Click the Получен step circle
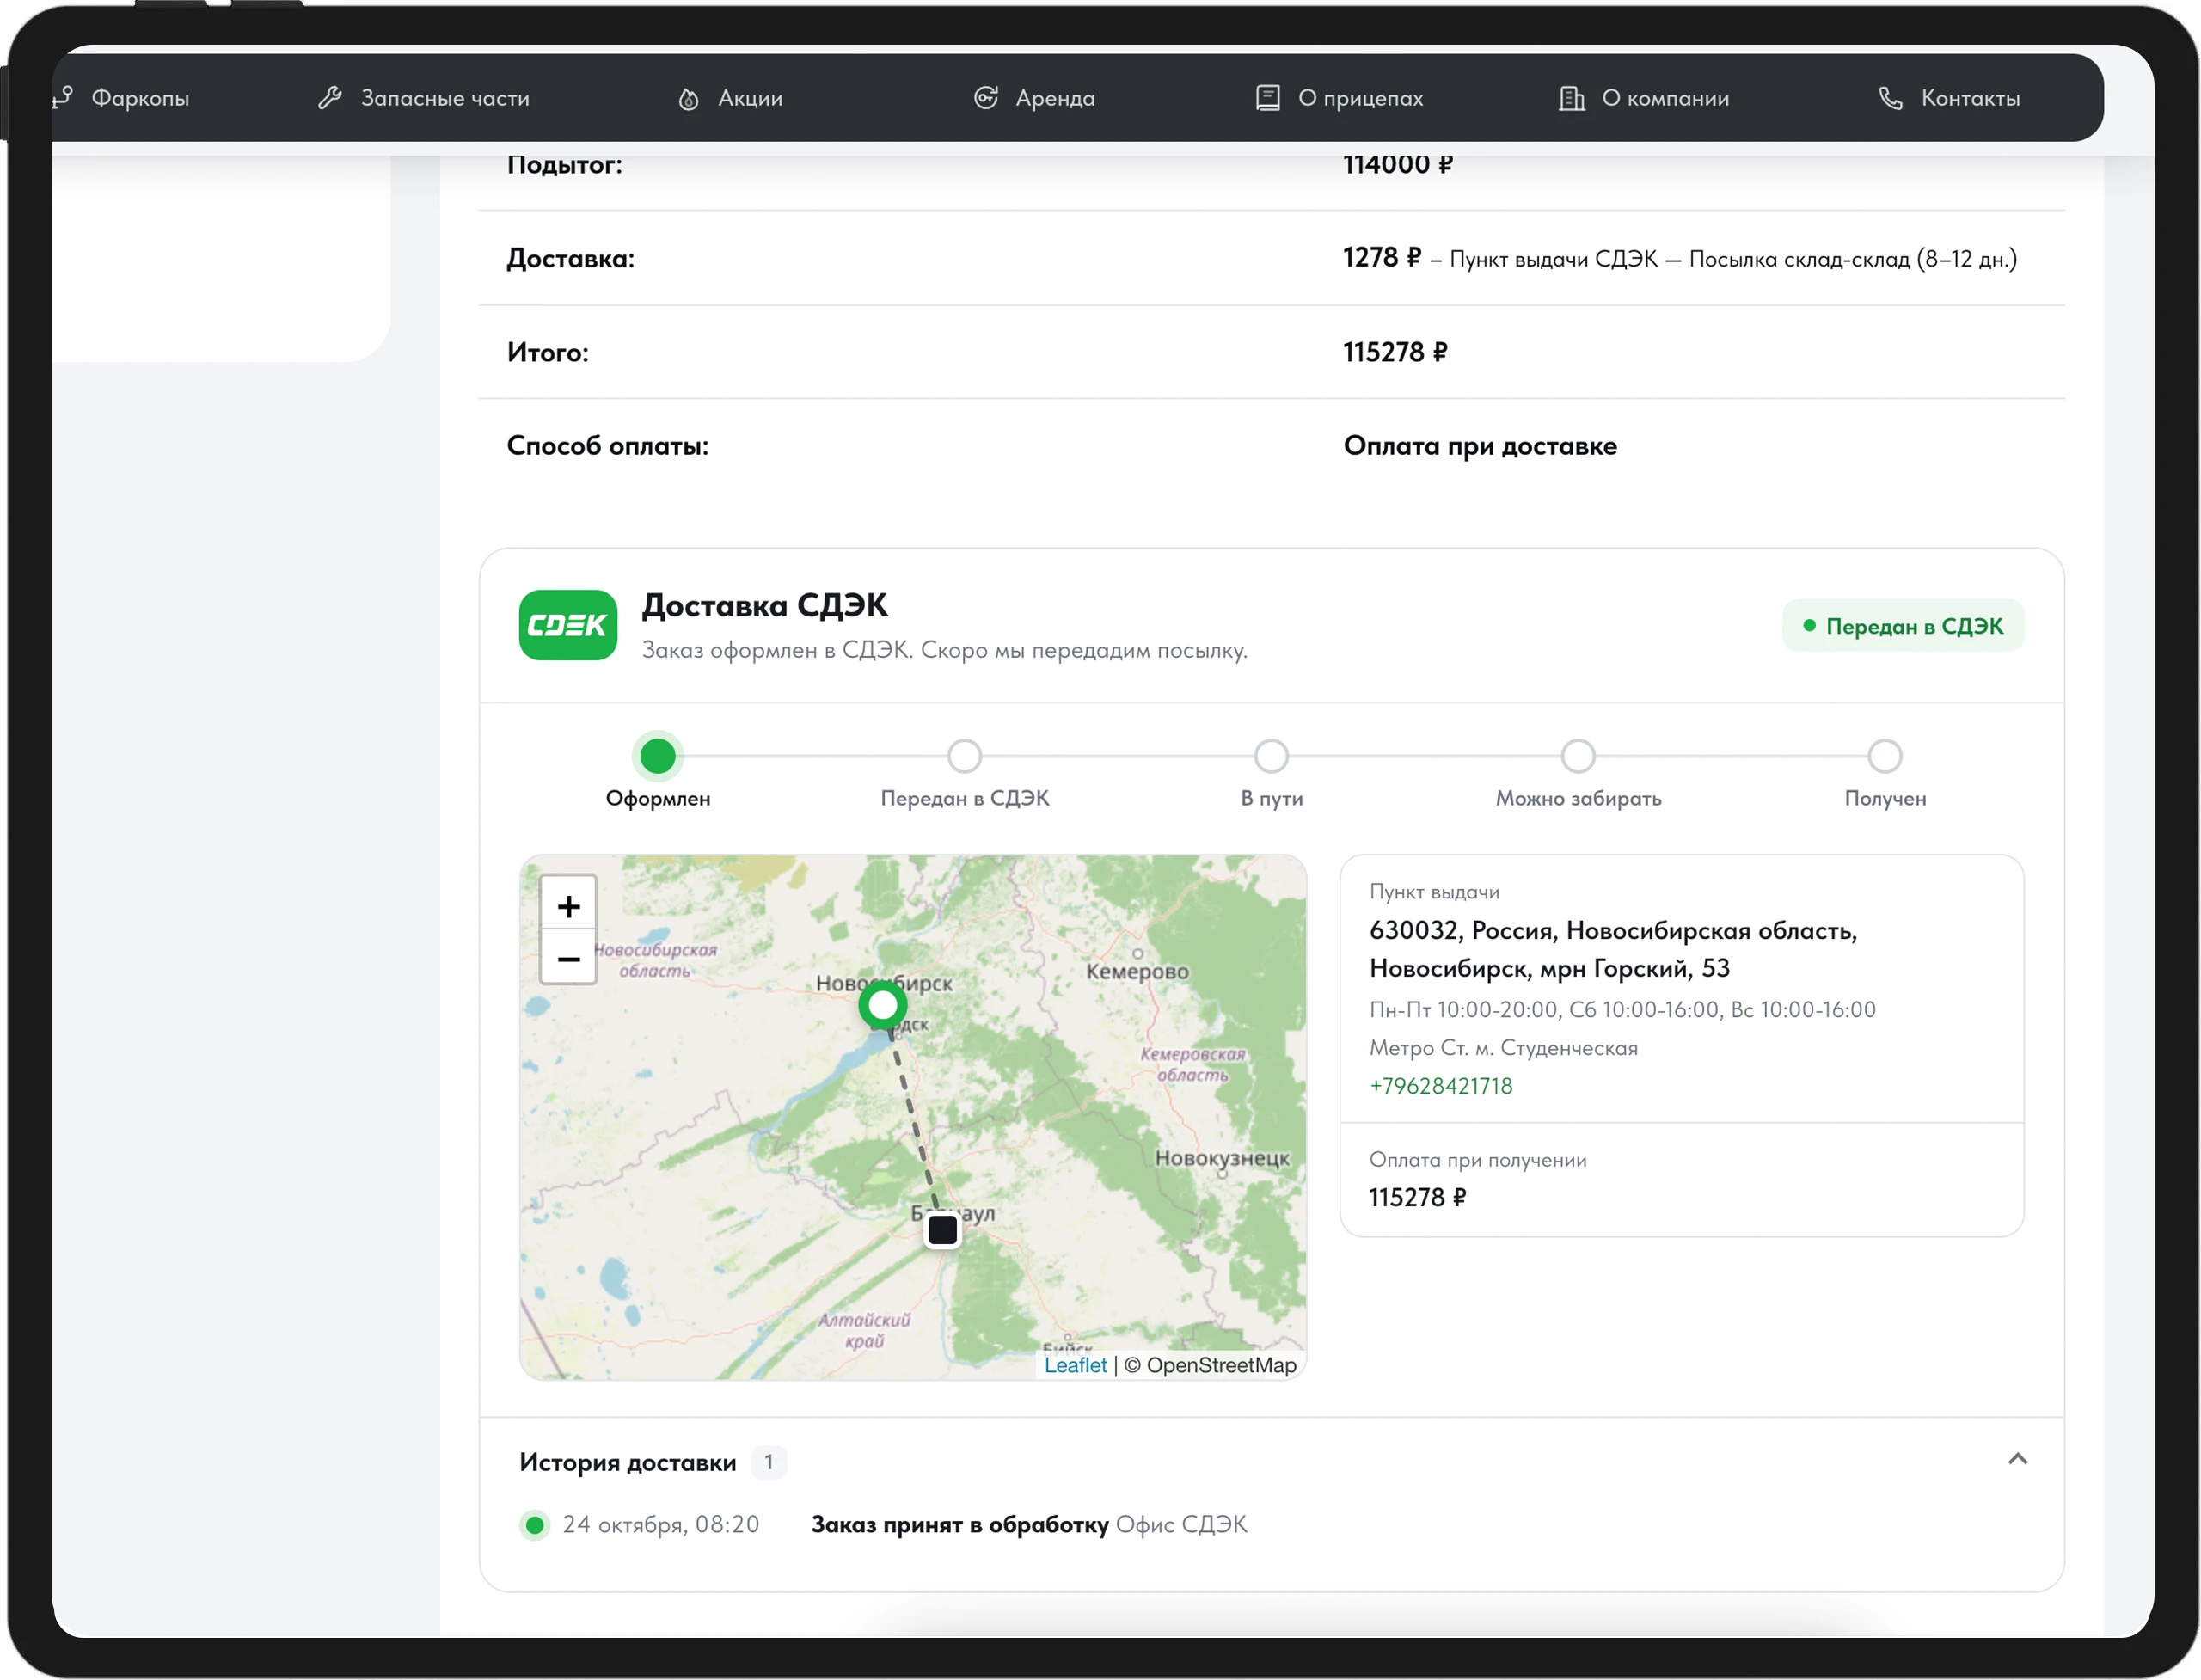The width and height of the screenshot is (2201, 1680). click(1885, 756)
